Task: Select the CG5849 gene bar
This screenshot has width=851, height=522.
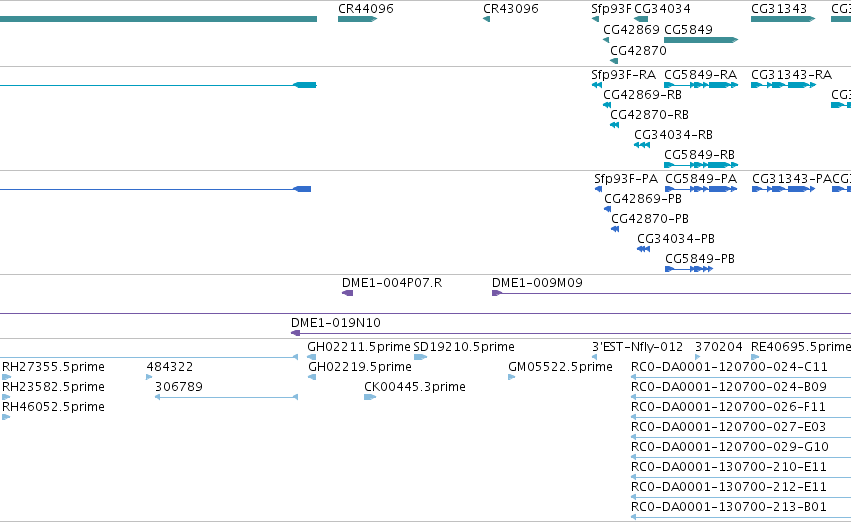Action: [701, 40]
